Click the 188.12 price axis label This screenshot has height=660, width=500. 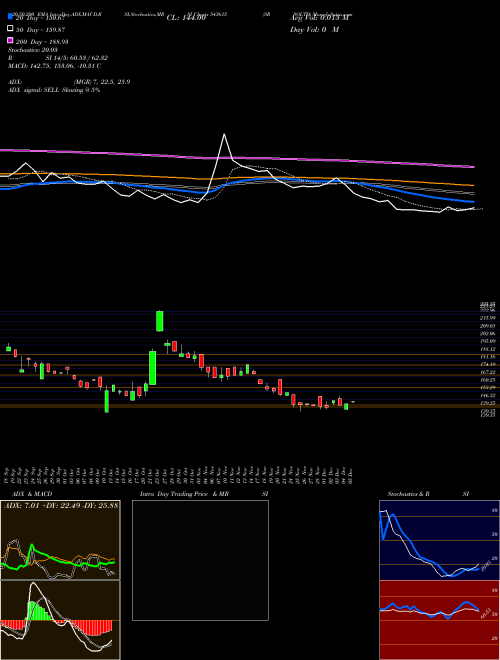pos(489,349)
